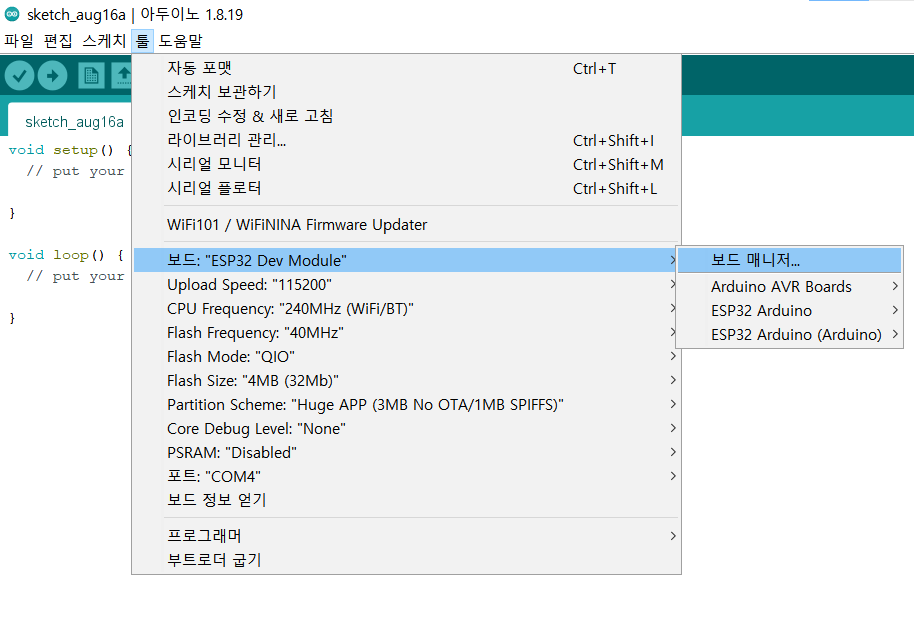
Task: Click the Open sketch up-arrow icon
Action: 123,76
